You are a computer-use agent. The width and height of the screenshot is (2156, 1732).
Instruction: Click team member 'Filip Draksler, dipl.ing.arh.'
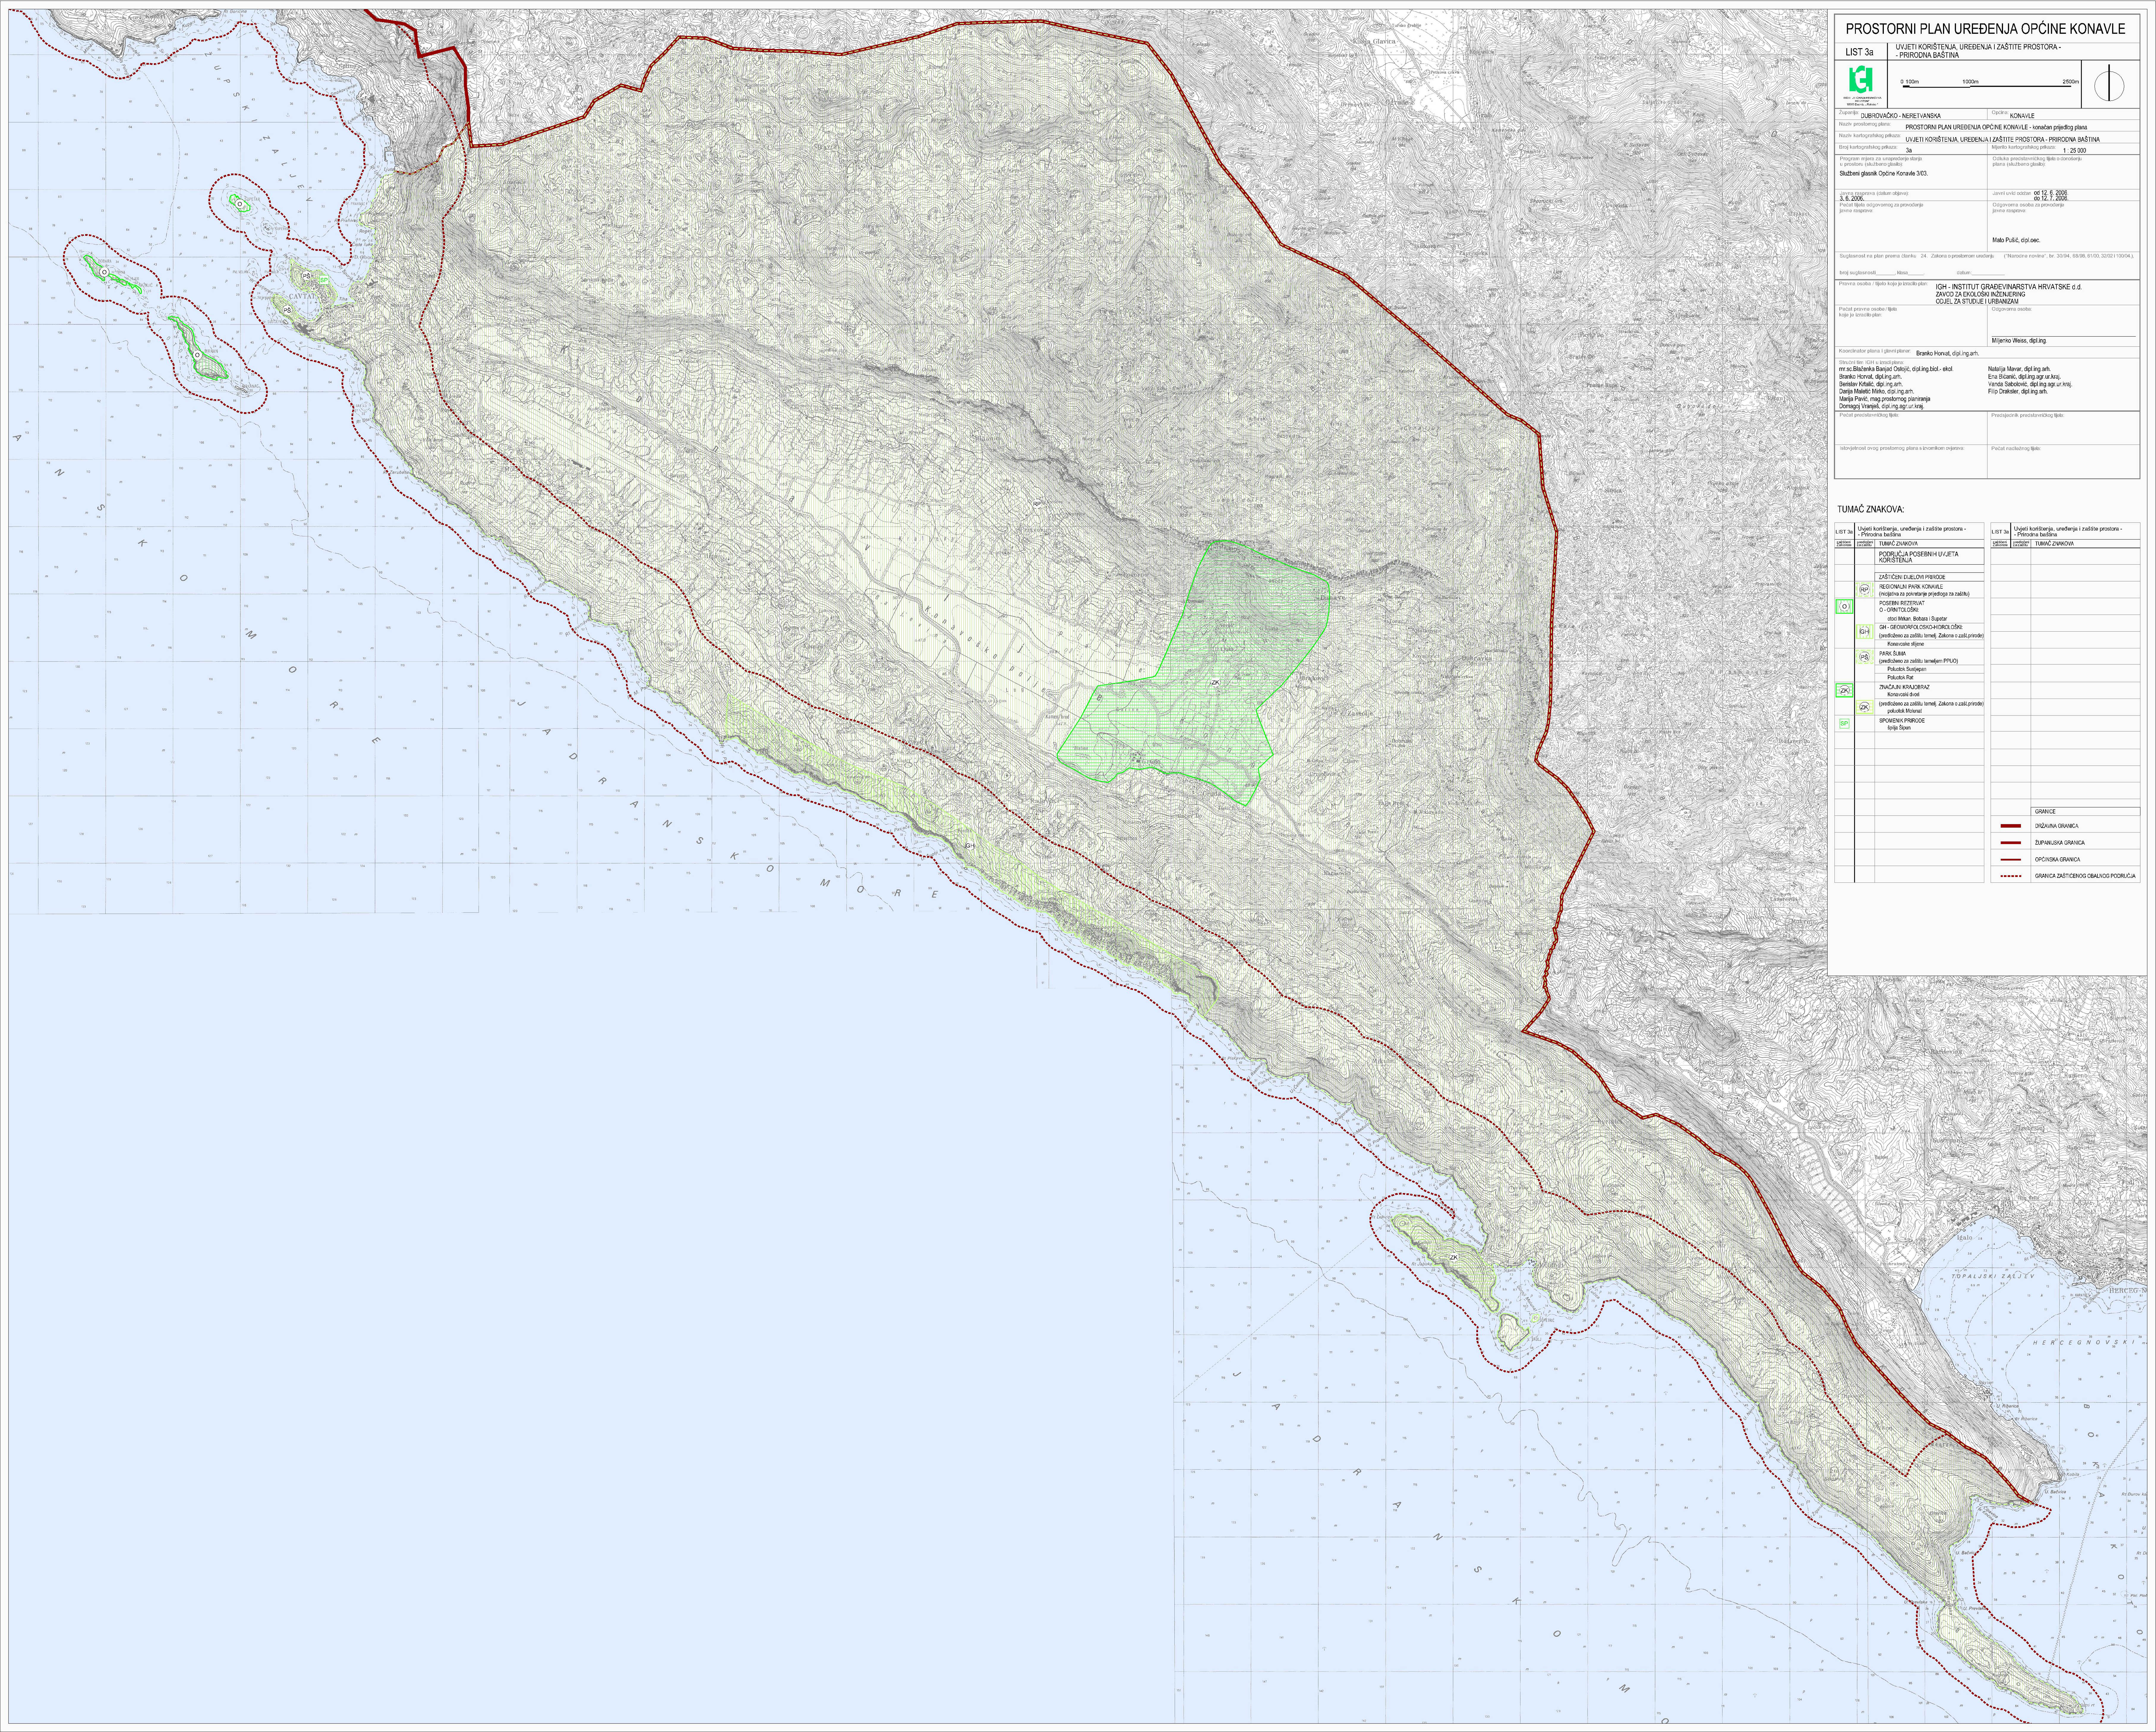pyautogui.click(x=2018, y=391)
